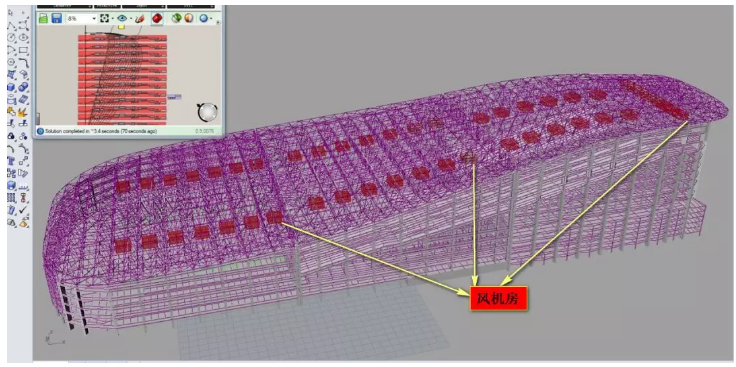Select the Trim tool
The width and height of the screenshot is (736, 367).
coord(11,124)
